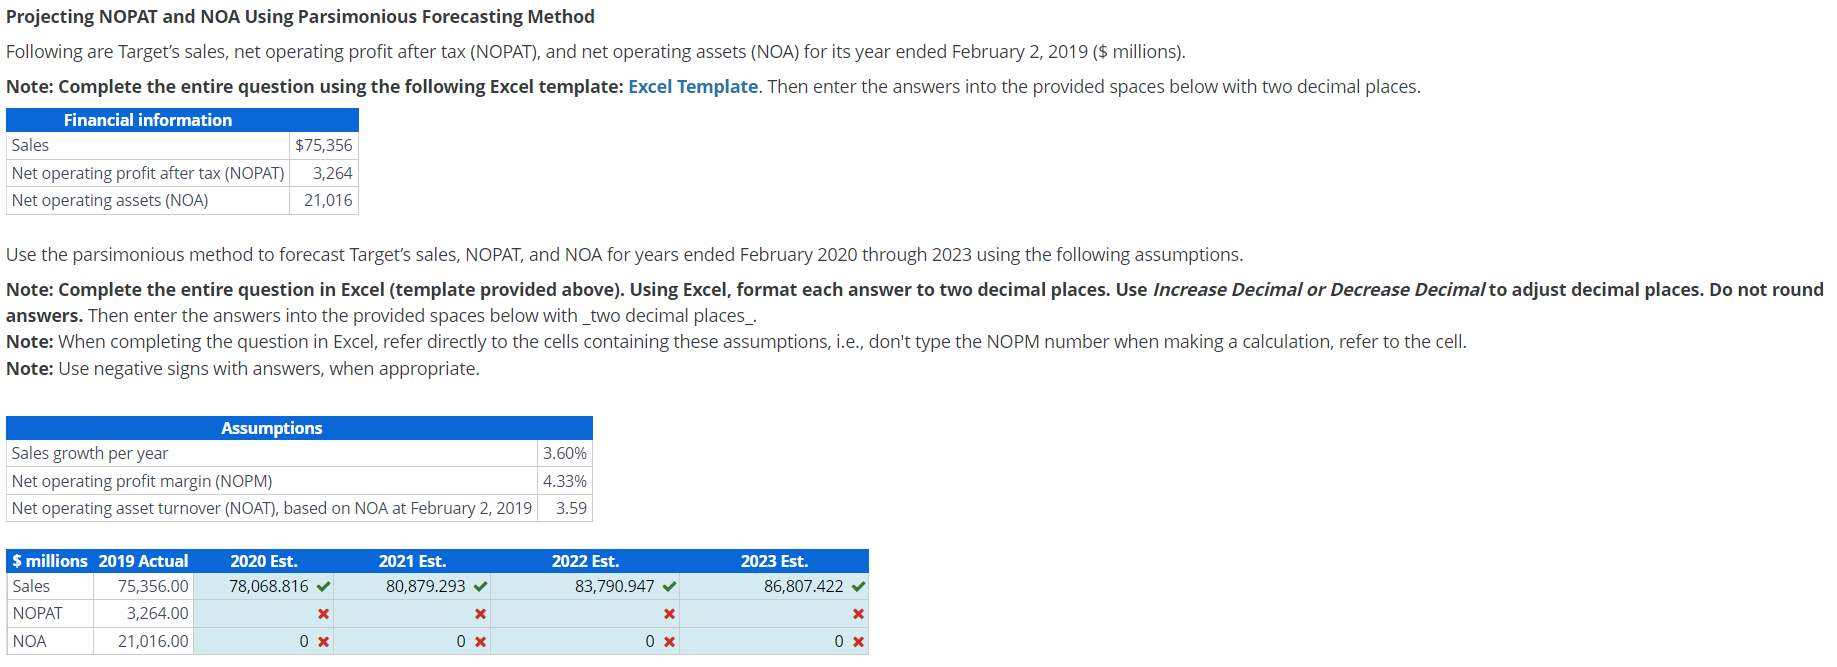The width and height of the screenshot is (1837, 667).
Task: Click the NOPM 4.33% assumption value
Action: tap(564, 480)
